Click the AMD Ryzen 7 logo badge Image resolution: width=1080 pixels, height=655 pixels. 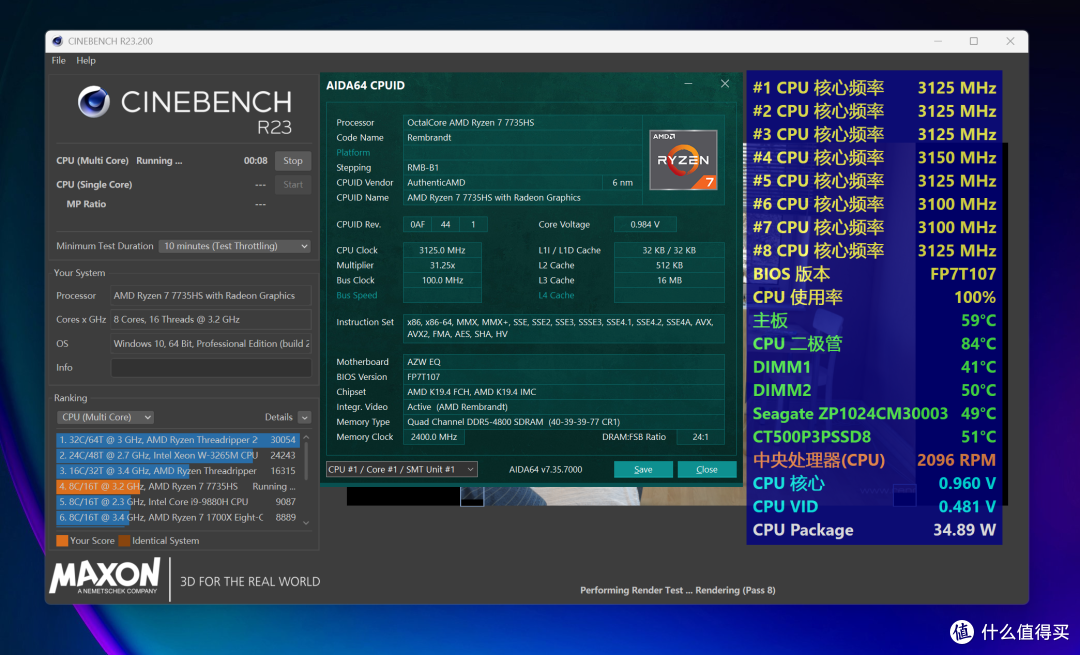click(x=683, y=160)
